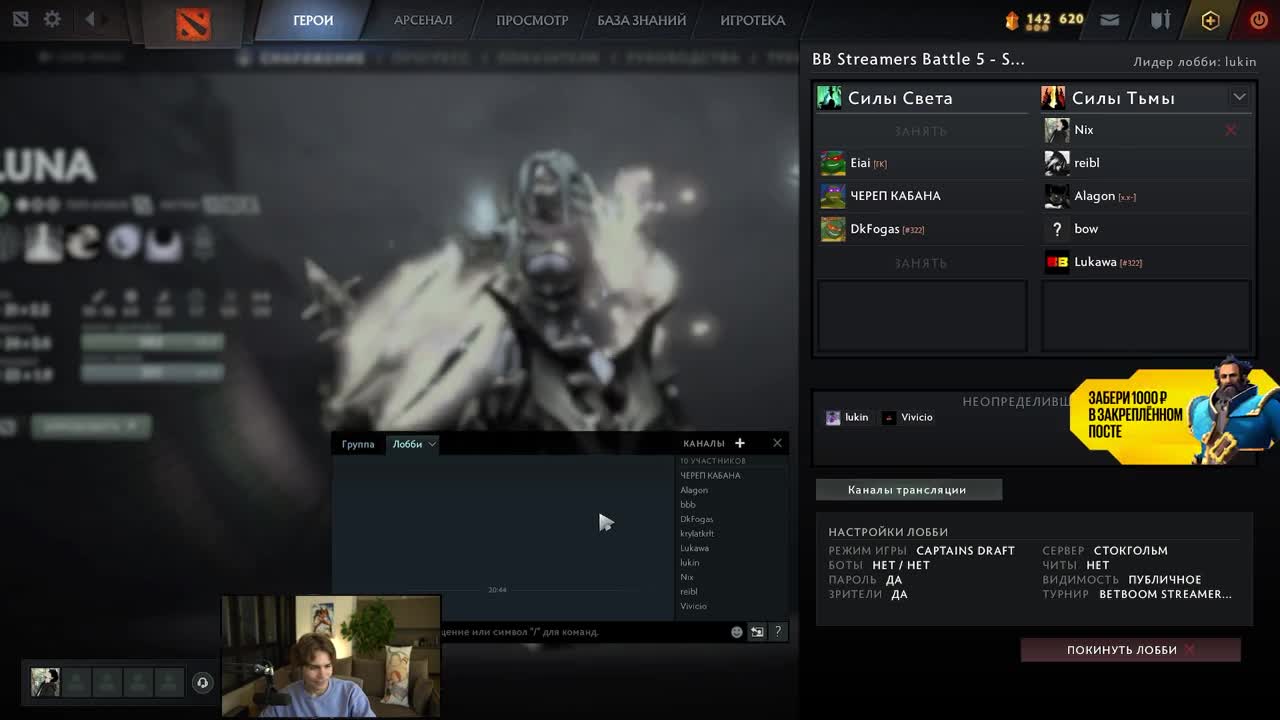Click the red power quit button
This screenshot has width=1280, height=720.
(1259, 20)
